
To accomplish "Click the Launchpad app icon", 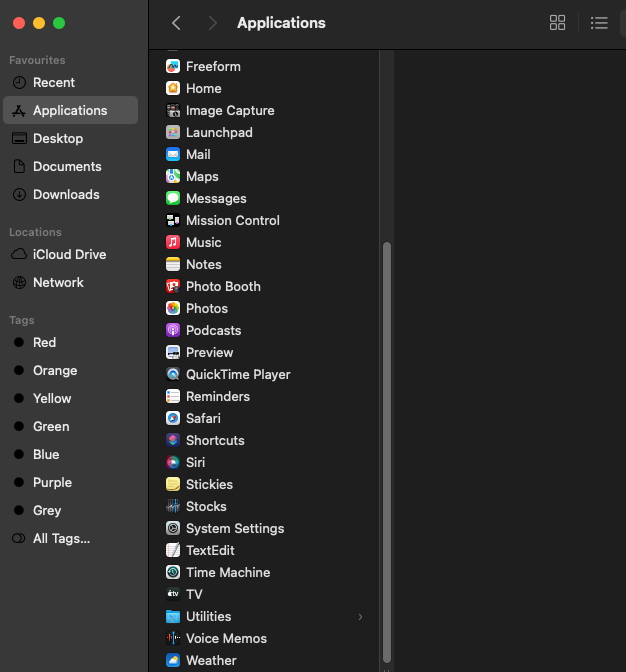I will 173,132.
